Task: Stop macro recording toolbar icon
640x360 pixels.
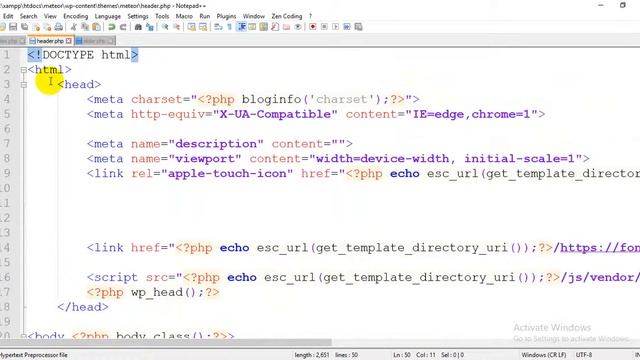Action: 324,27
